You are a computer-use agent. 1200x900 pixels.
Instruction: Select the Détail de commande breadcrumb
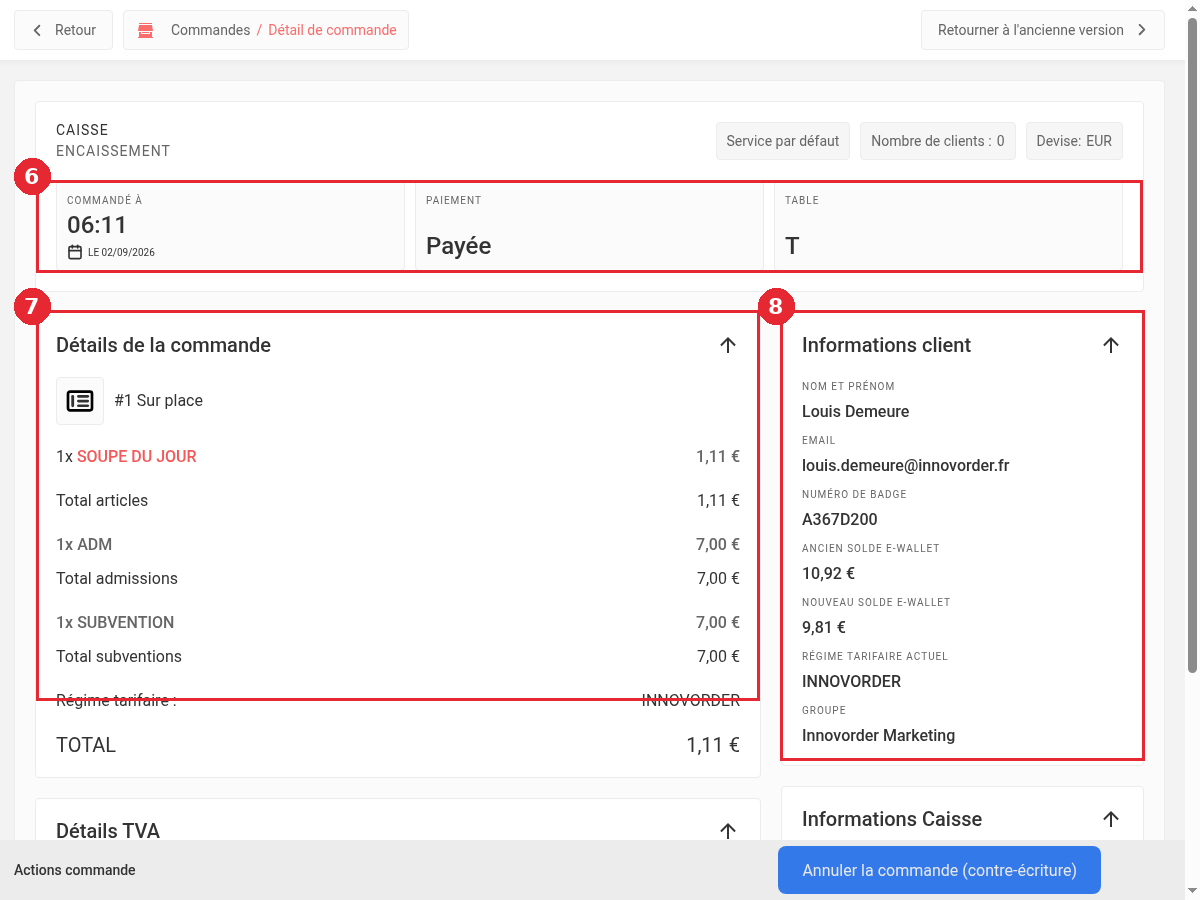[x=332, y=30]
